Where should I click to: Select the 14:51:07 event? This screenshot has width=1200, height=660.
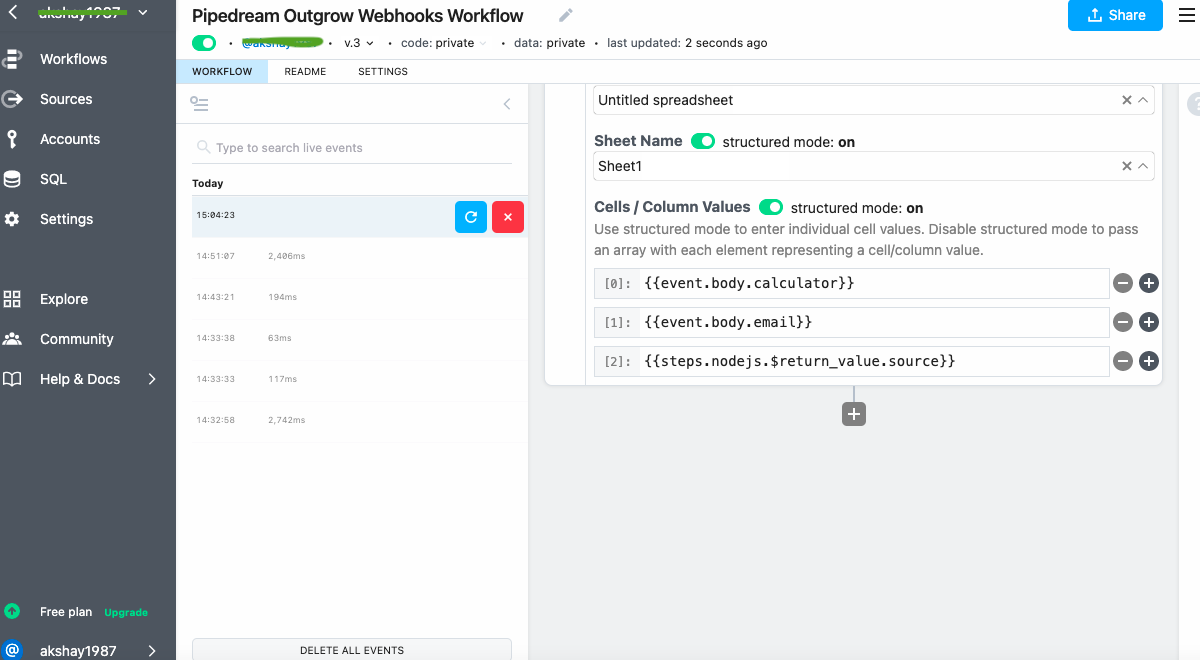click(352, 256)
